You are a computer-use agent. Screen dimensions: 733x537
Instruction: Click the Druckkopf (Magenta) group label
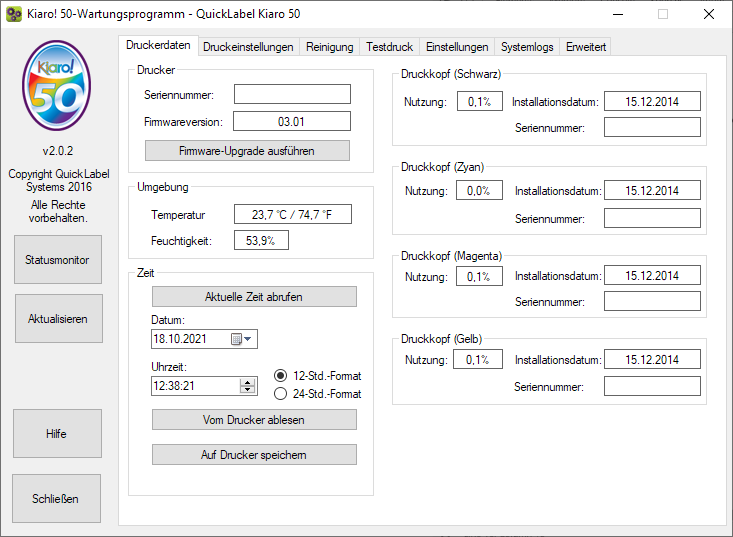pyautogui.click(x=451, y=256)
